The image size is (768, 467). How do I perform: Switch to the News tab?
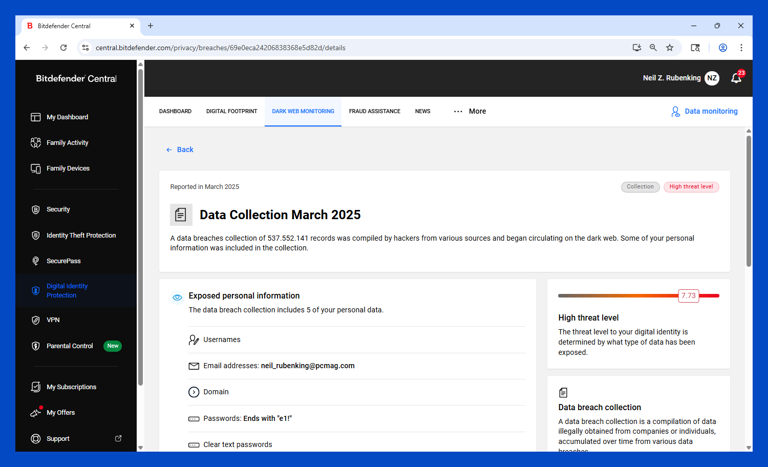pos(422,111)
